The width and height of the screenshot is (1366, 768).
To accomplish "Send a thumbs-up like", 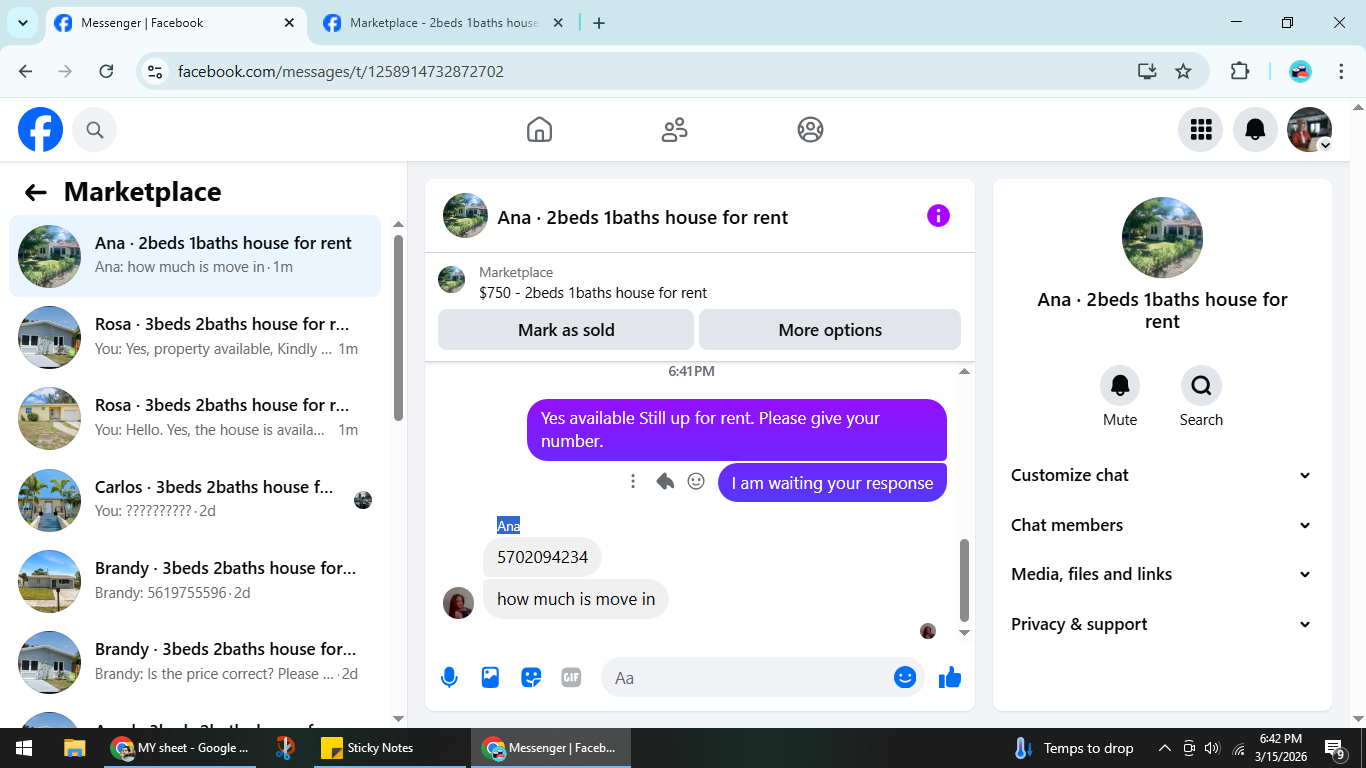I will click(x=950, y=678).
